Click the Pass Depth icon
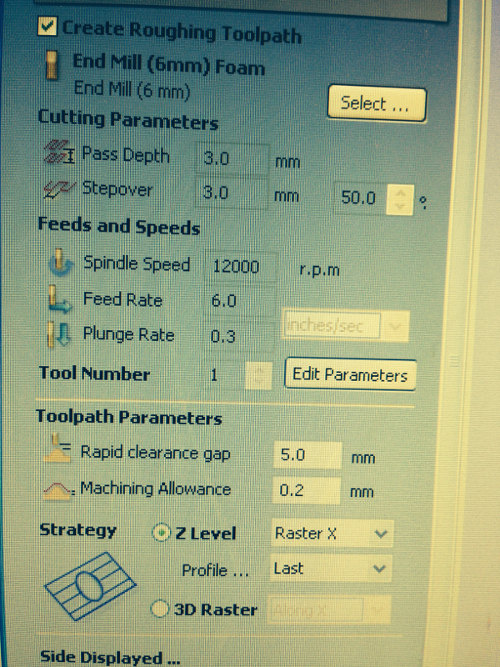 coord(59,153)
